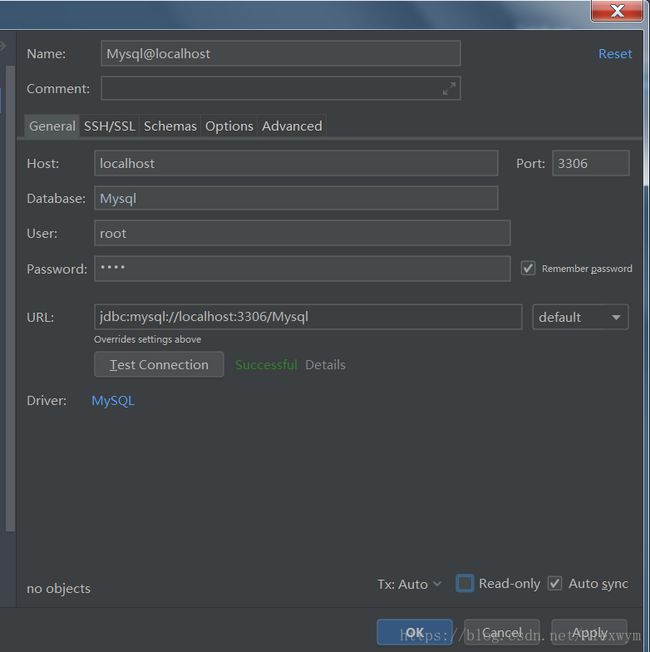
Task: Click the Database field containing Mysql
Action: [x=296, y=198]
